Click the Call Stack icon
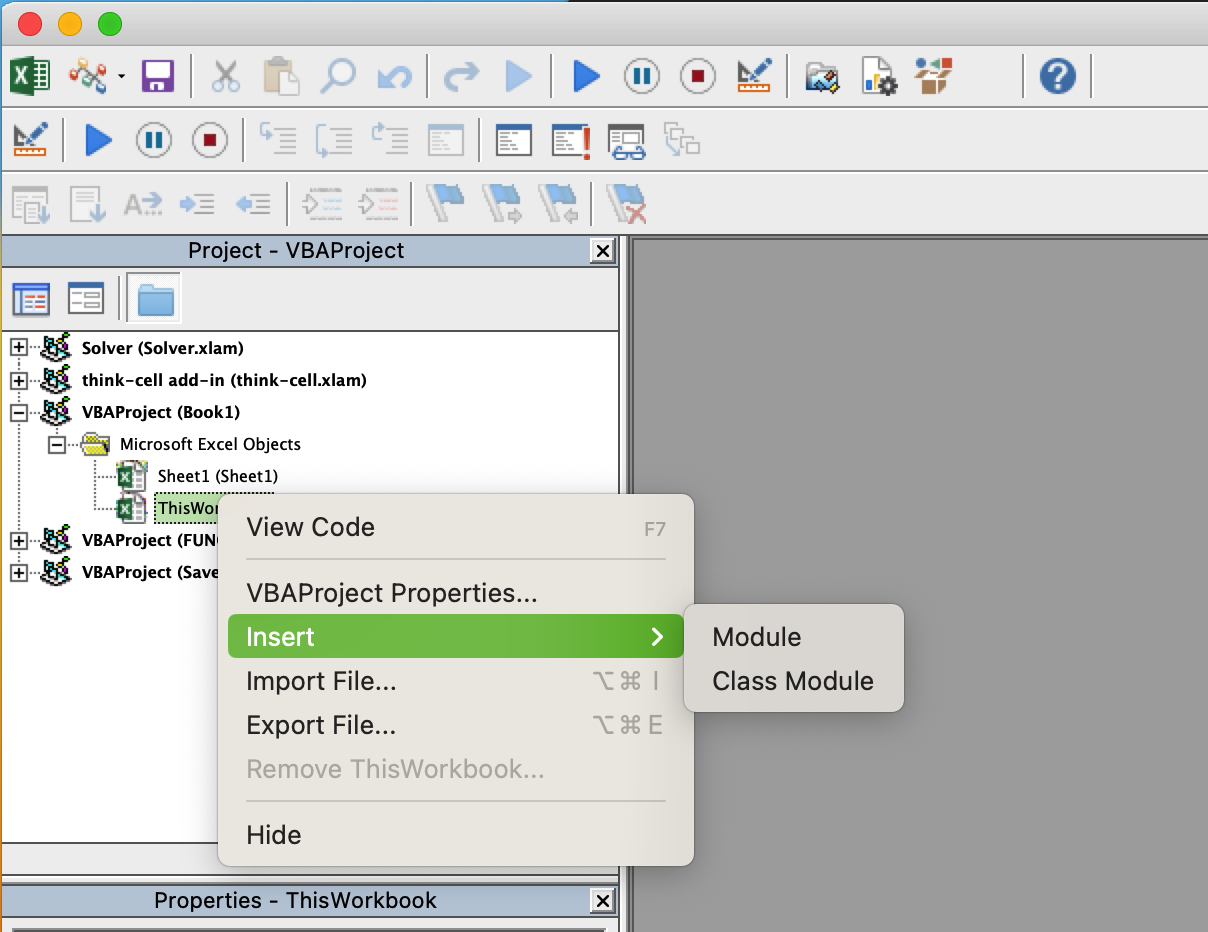Screen dimensions: 1208x932 [x=683, y=140]
